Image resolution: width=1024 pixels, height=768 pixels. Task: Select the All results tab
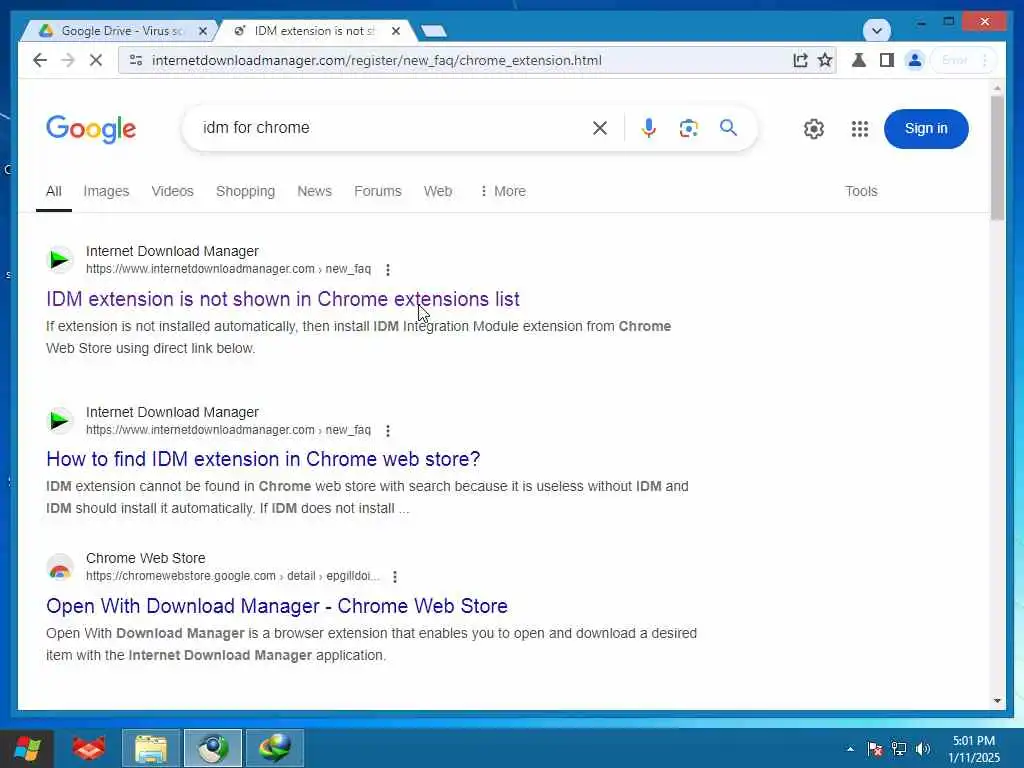pyautogui.click(x=54, y=191)
